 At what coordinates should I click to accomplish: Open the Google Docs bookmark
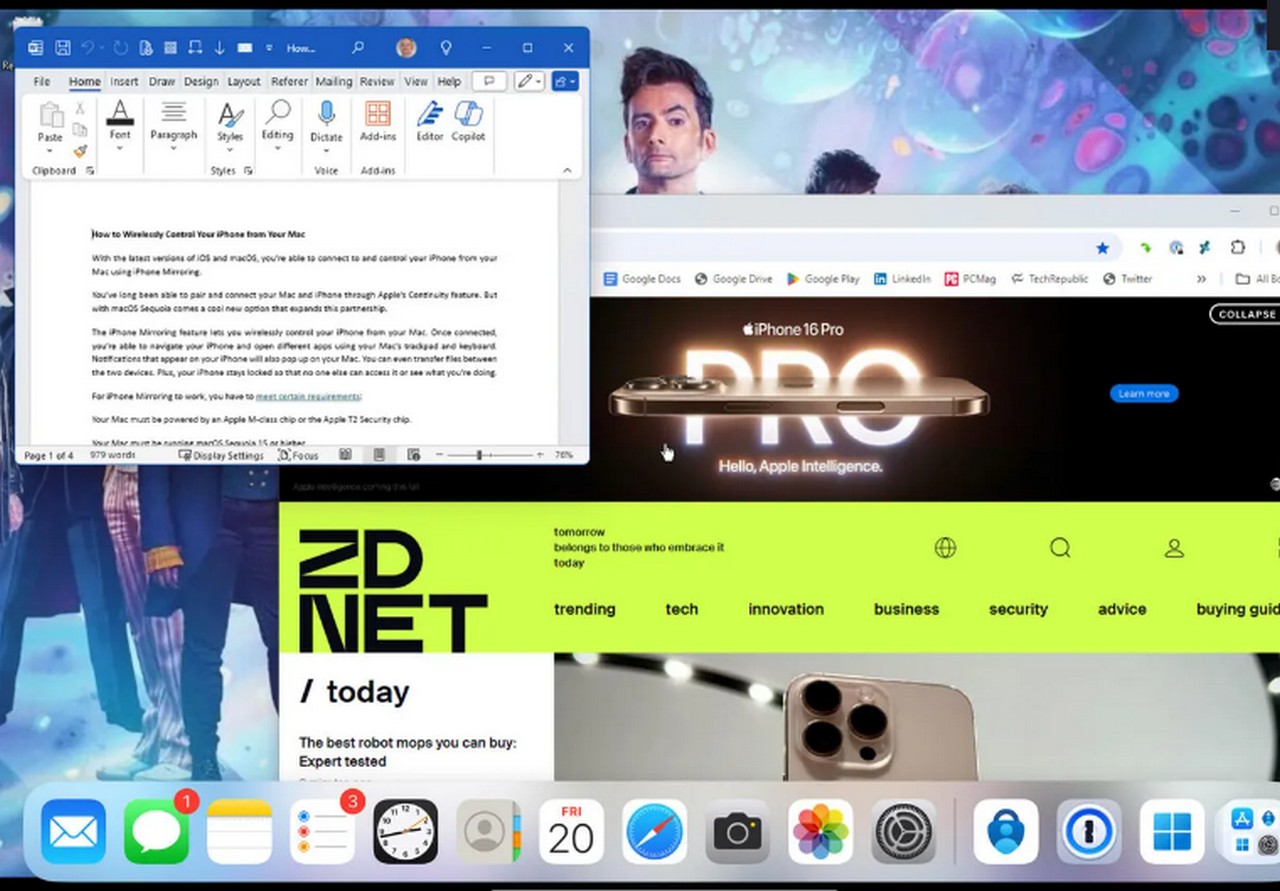click(642, 279)
